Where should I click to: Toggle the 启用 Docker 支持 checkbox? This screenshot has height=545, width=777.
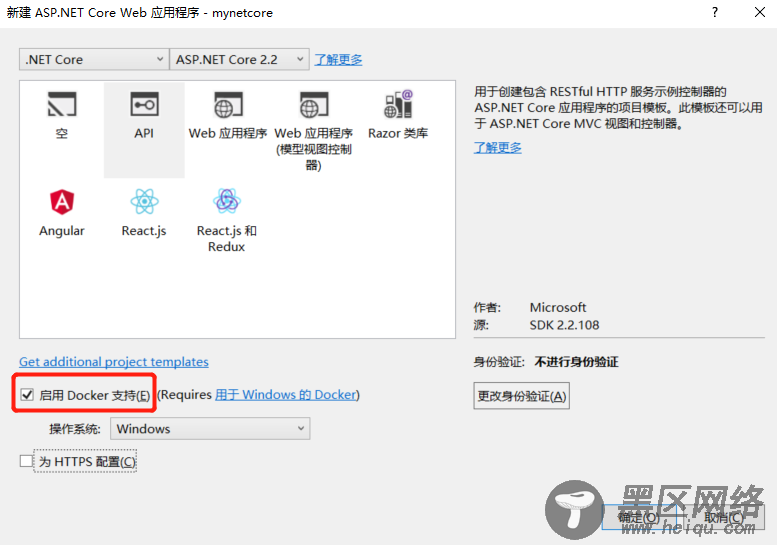click(27, 395)
